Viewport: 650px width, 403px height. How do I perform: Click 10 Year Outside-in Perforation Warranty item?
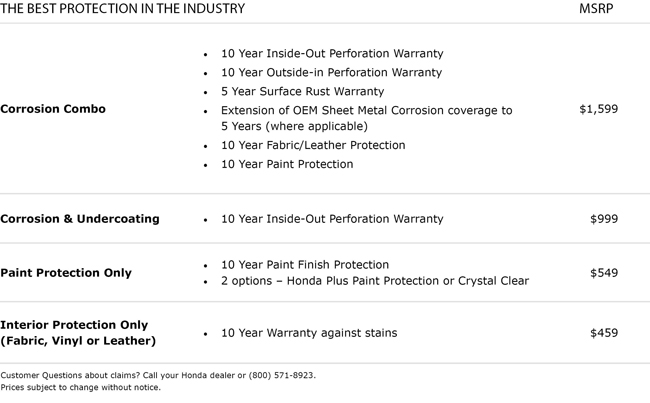pos(331,73)
